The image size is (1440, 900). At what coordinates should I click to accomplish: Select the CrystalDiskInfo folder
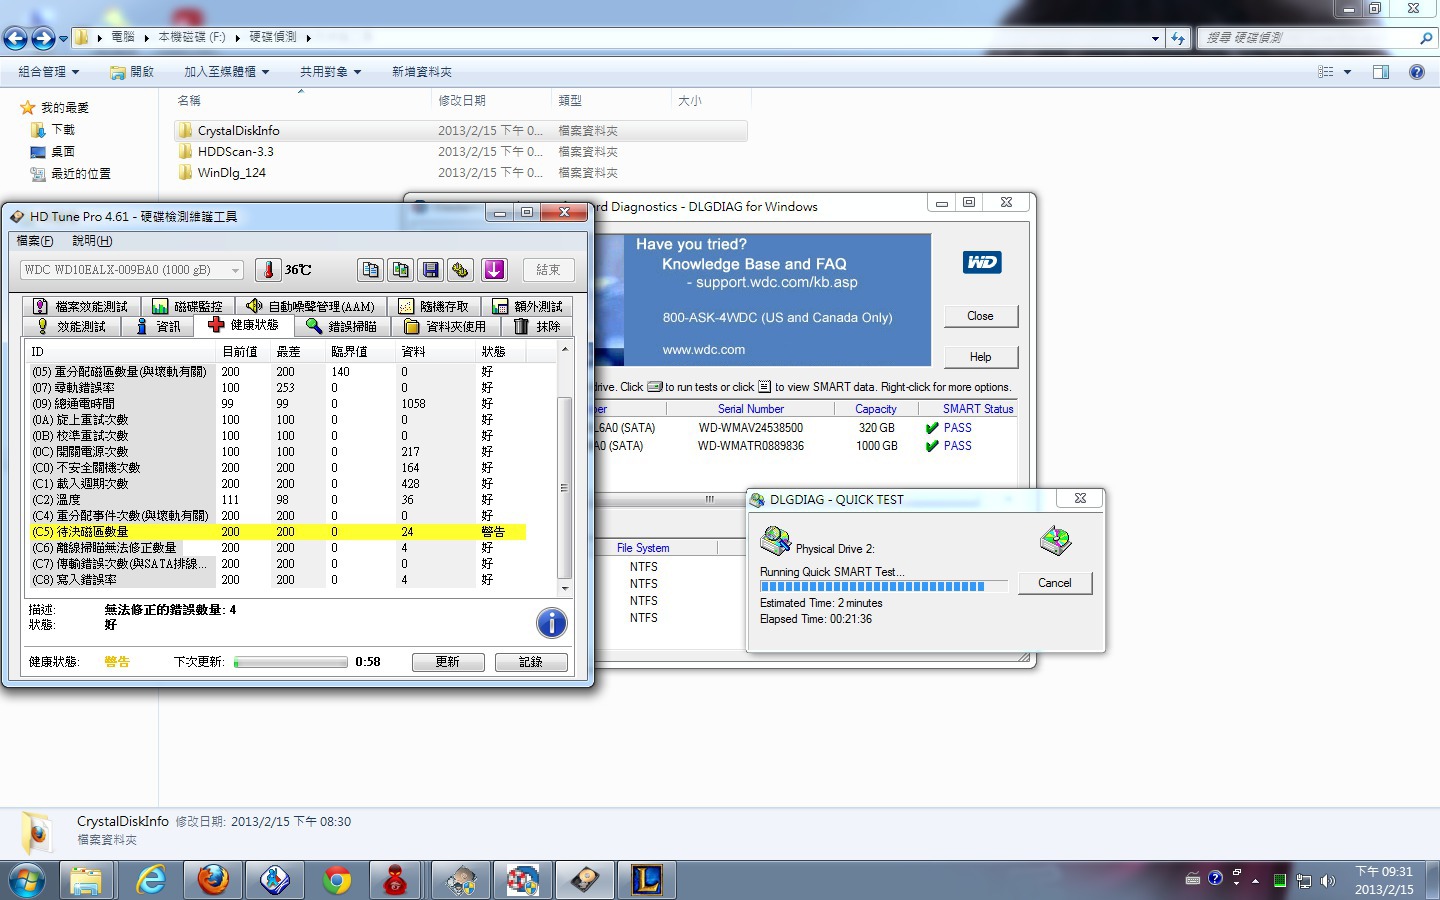pyautogui.click(x=461, y=131)
